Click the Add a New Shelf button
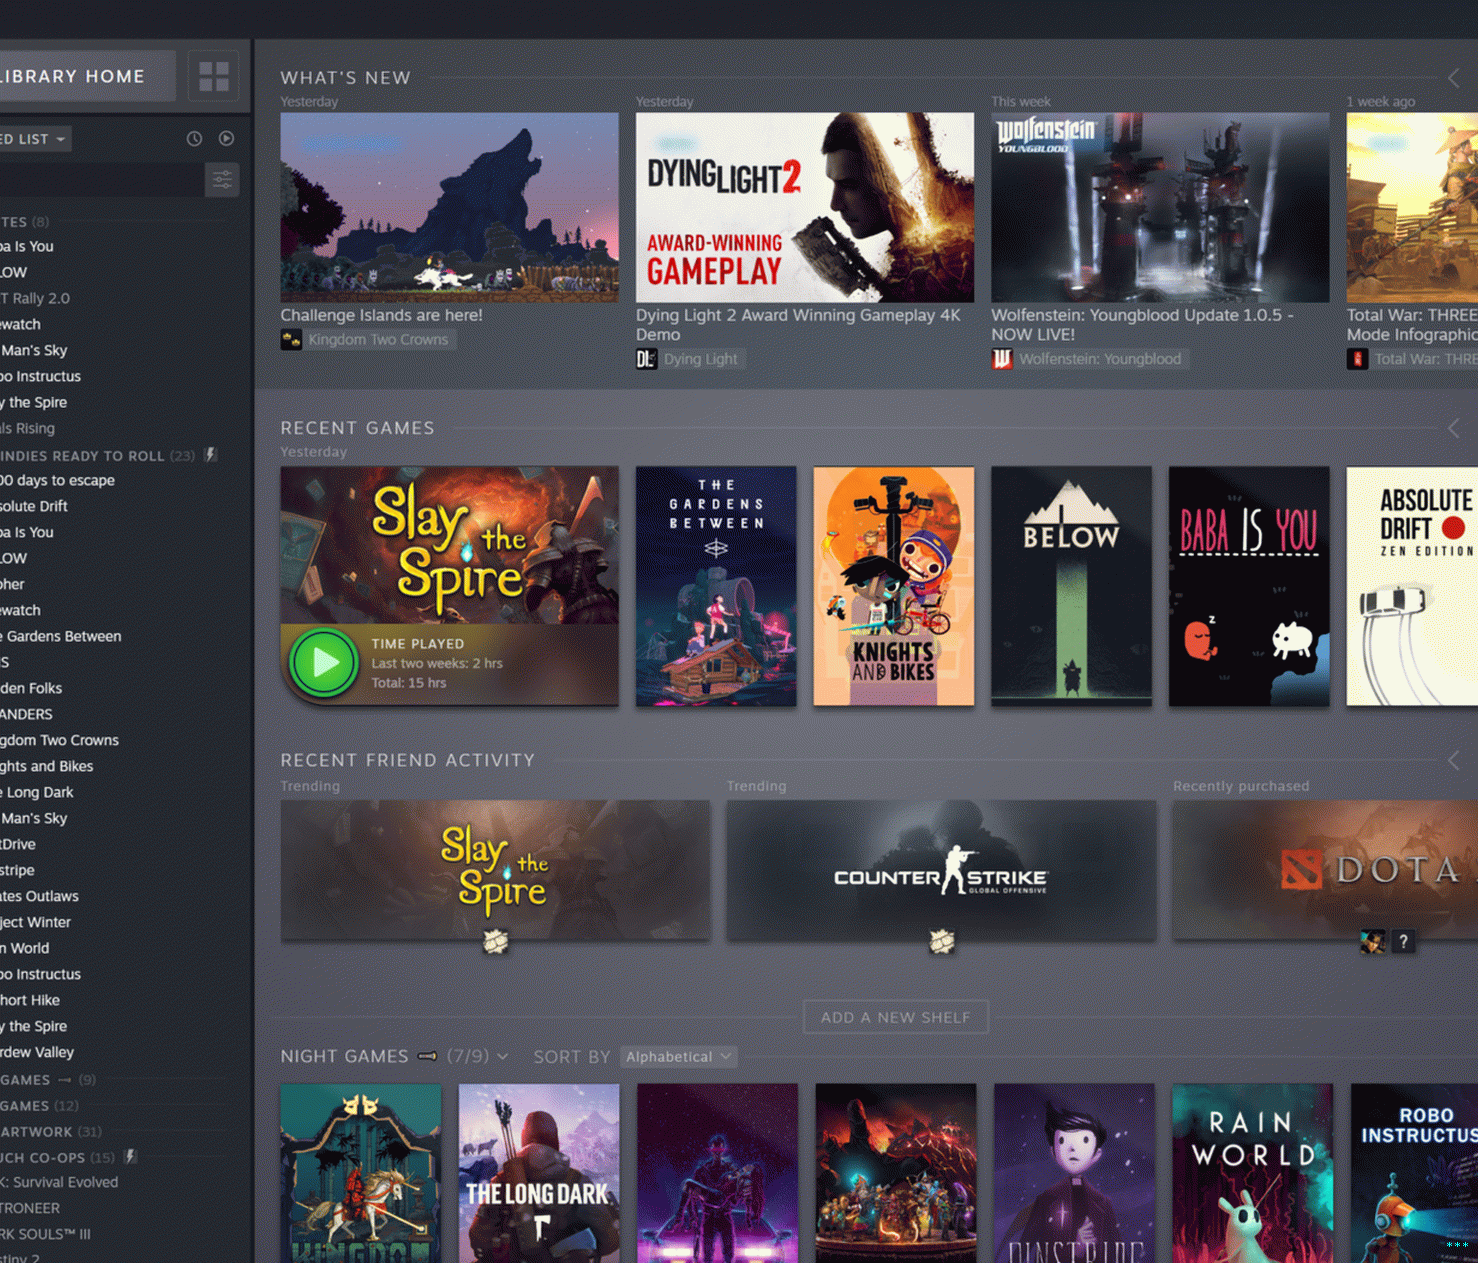This screenshot has width=1478, height=1263. click(x=895, y=1017)
